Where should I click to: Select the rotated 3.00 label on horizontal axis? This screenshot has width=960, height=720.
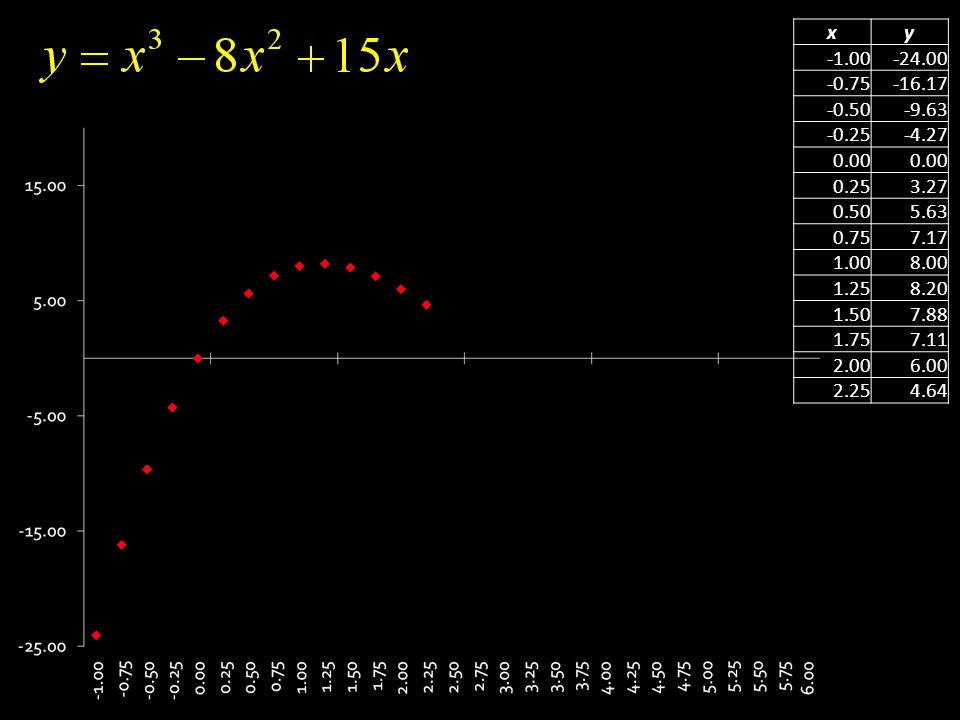pos(505,677)
